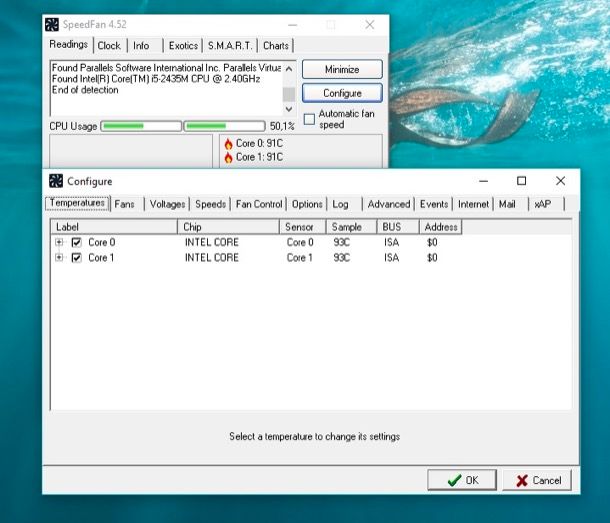
Task: Minimize the Configure window via title bar
Action: [484, 181]
